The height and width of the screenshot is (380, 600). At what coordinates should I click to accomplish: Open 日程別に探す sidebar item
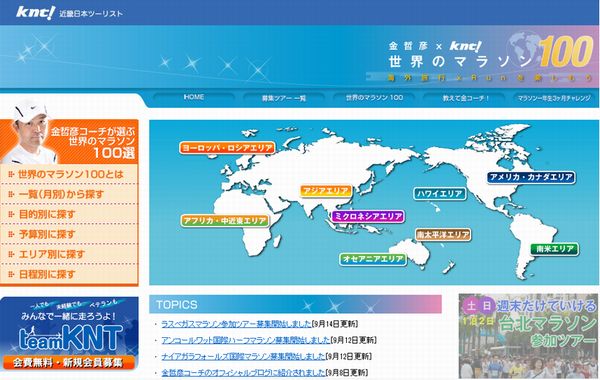(x=69, y=274)
